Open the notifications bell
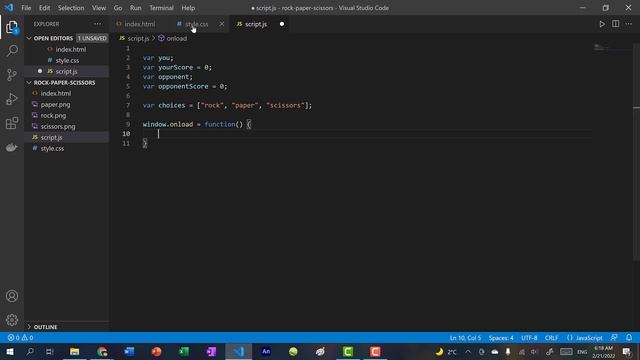Image resolution: width=640 pixels, height=360 pixels. coord(629,338)
